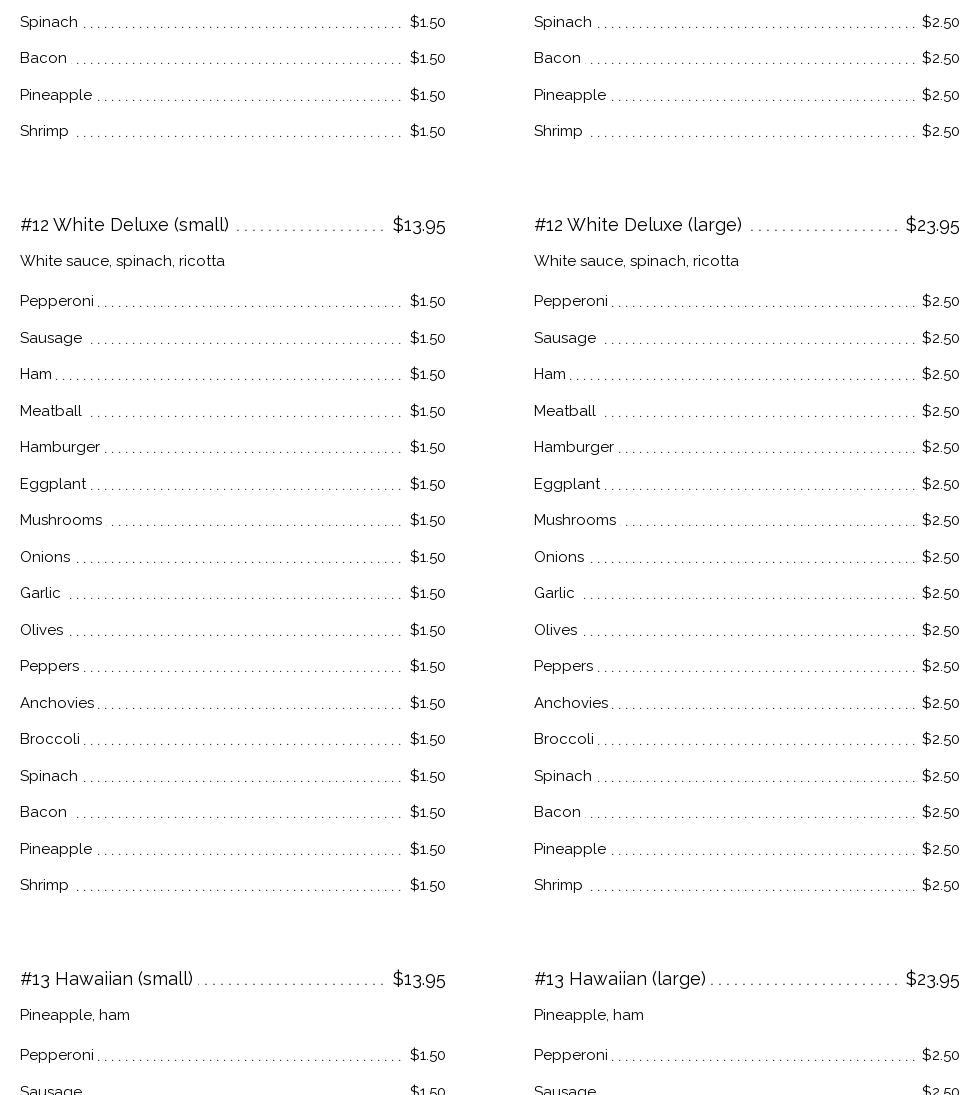Click the $23.95 price for Hawaiian large
This screenshot has width=965, height=1095.
coord(931,979)
